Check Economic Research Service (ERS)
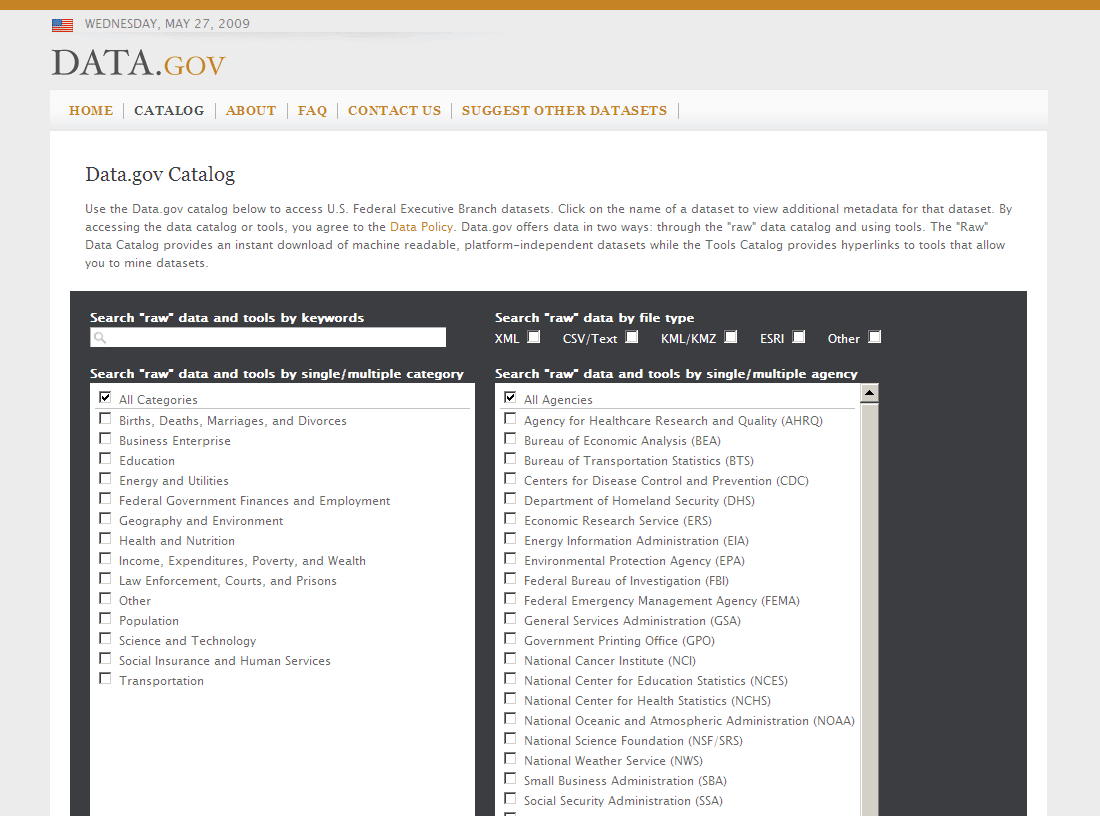This screenshot has width=1100, height=816. (x=511, y=519)
